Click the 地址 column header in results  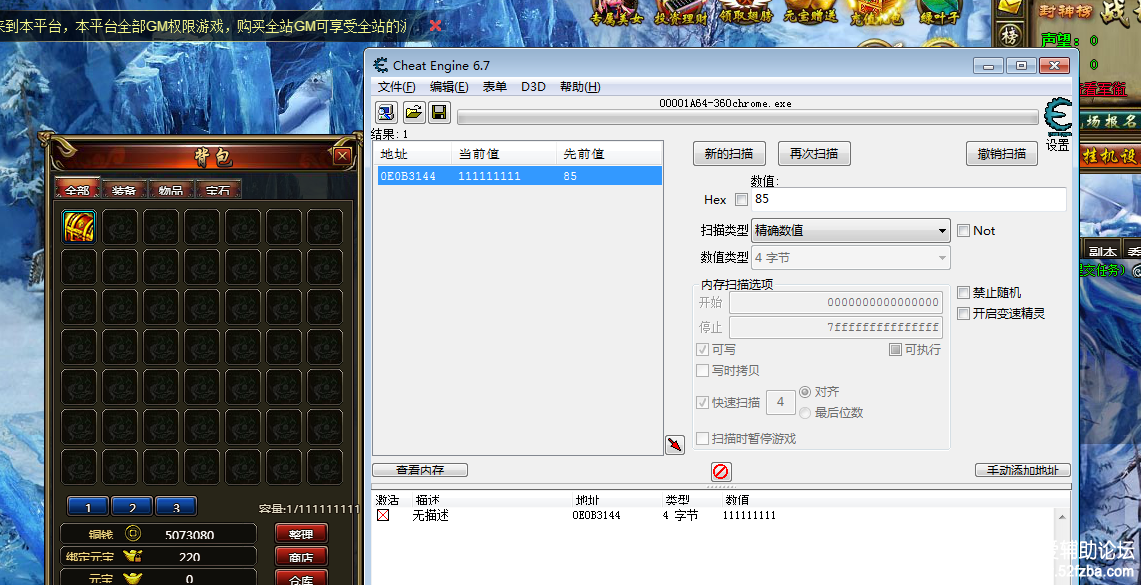[413, 154]
